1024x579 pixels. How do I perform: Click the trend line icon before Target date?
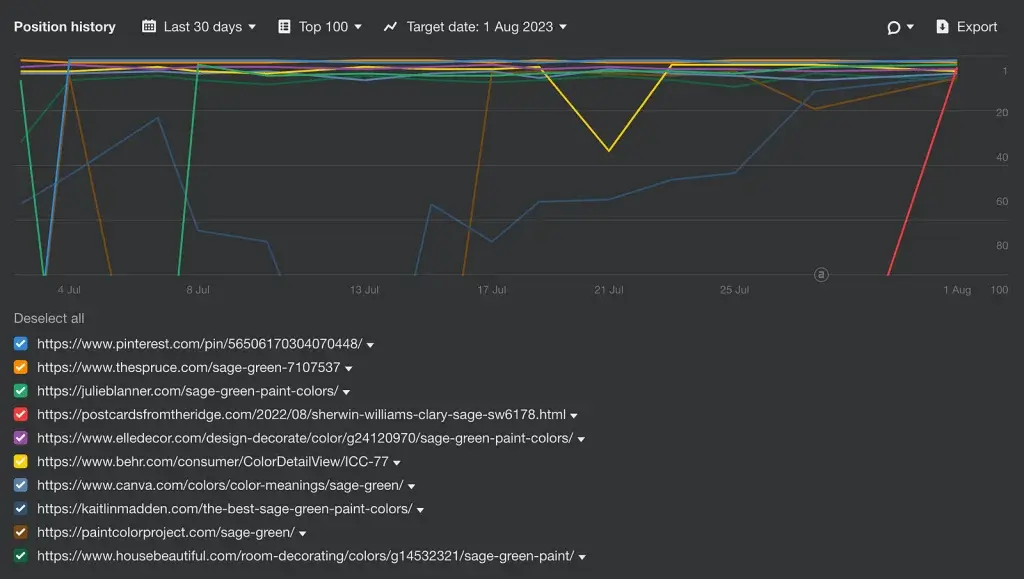(391, 27)
